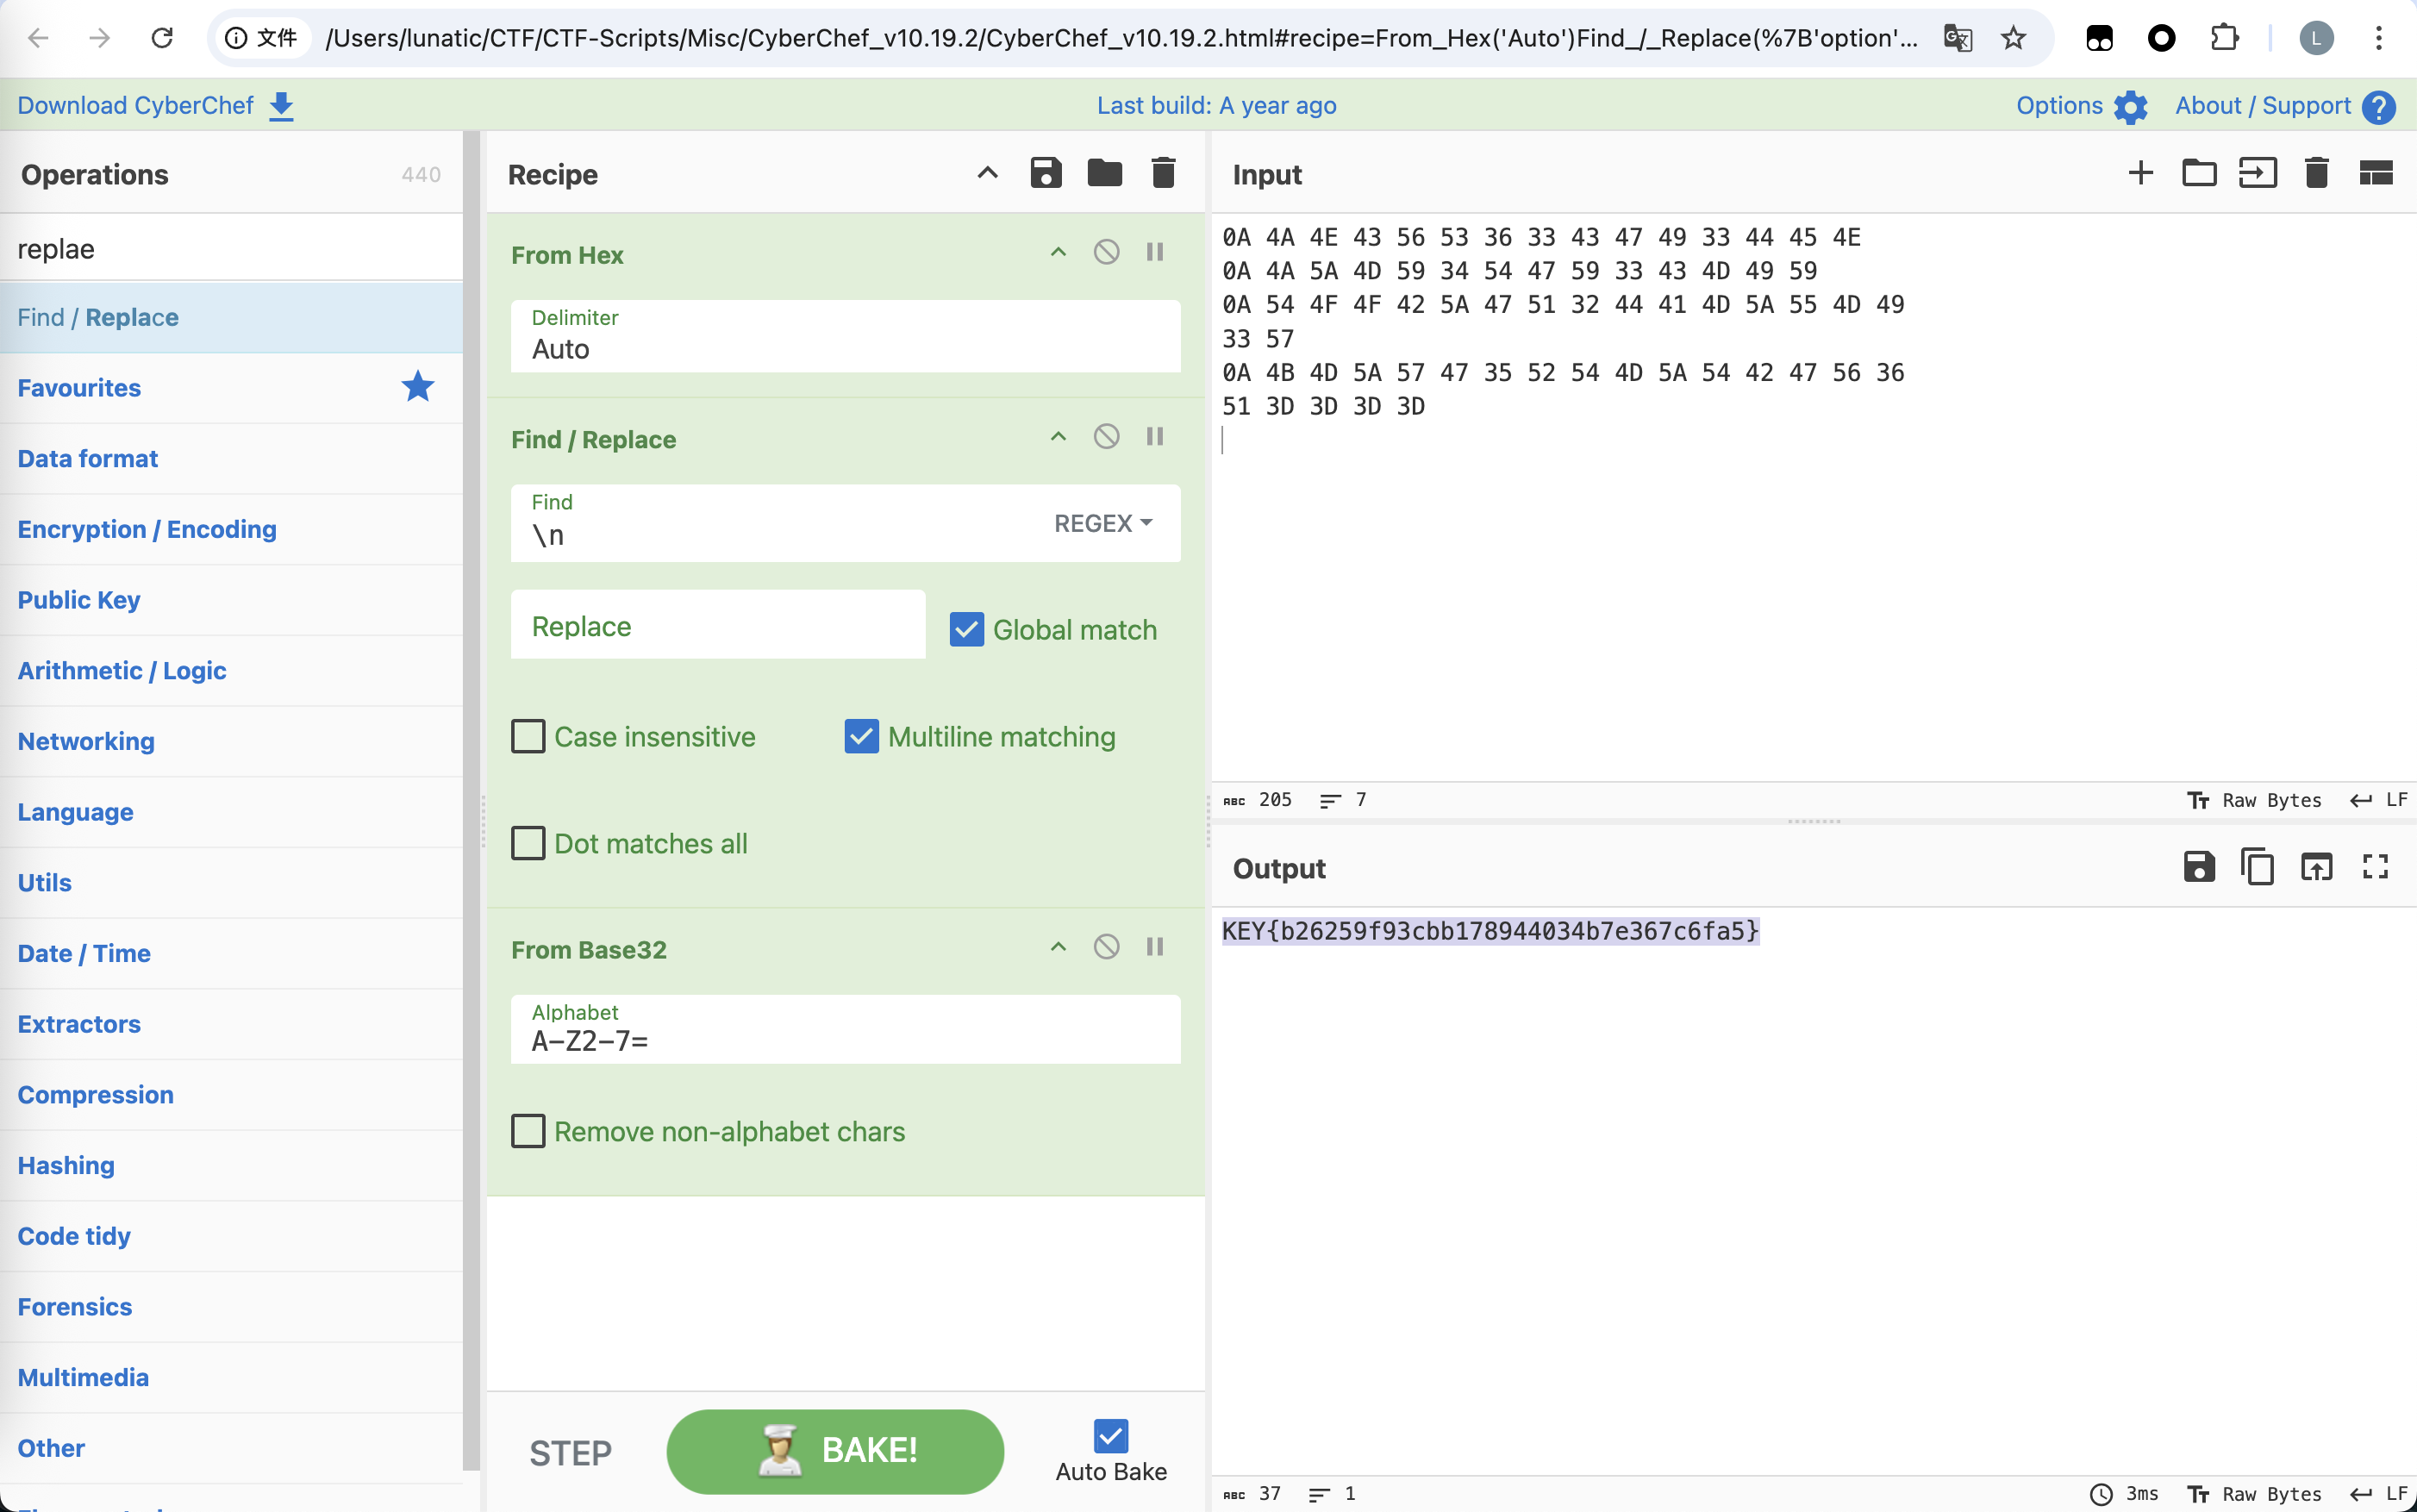The image size is (2417, 1512).
Task: Click the STEP button
Action: [570, 1453]
